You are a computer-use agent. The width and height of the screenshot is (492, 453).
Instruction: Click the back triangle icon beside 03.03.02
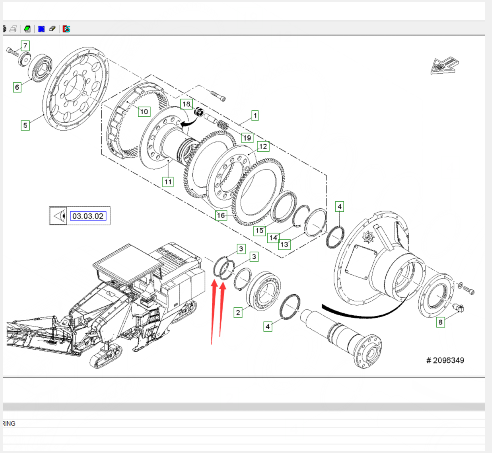[x=59, y=216]
